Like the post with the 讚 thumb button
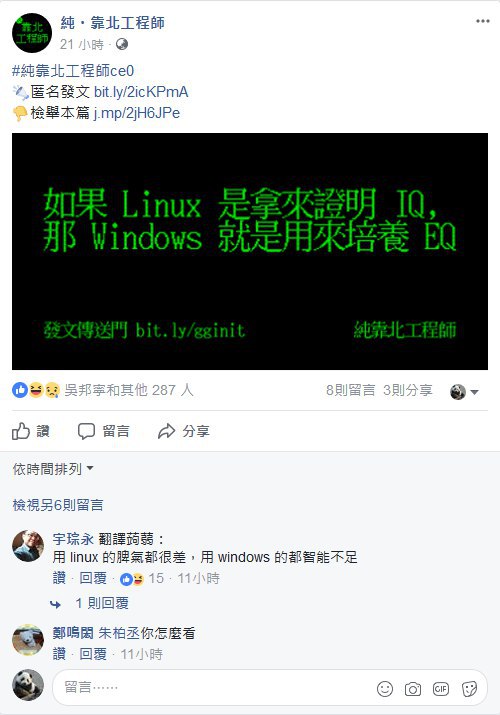This screenshot has height=715, width=500. 31,431
